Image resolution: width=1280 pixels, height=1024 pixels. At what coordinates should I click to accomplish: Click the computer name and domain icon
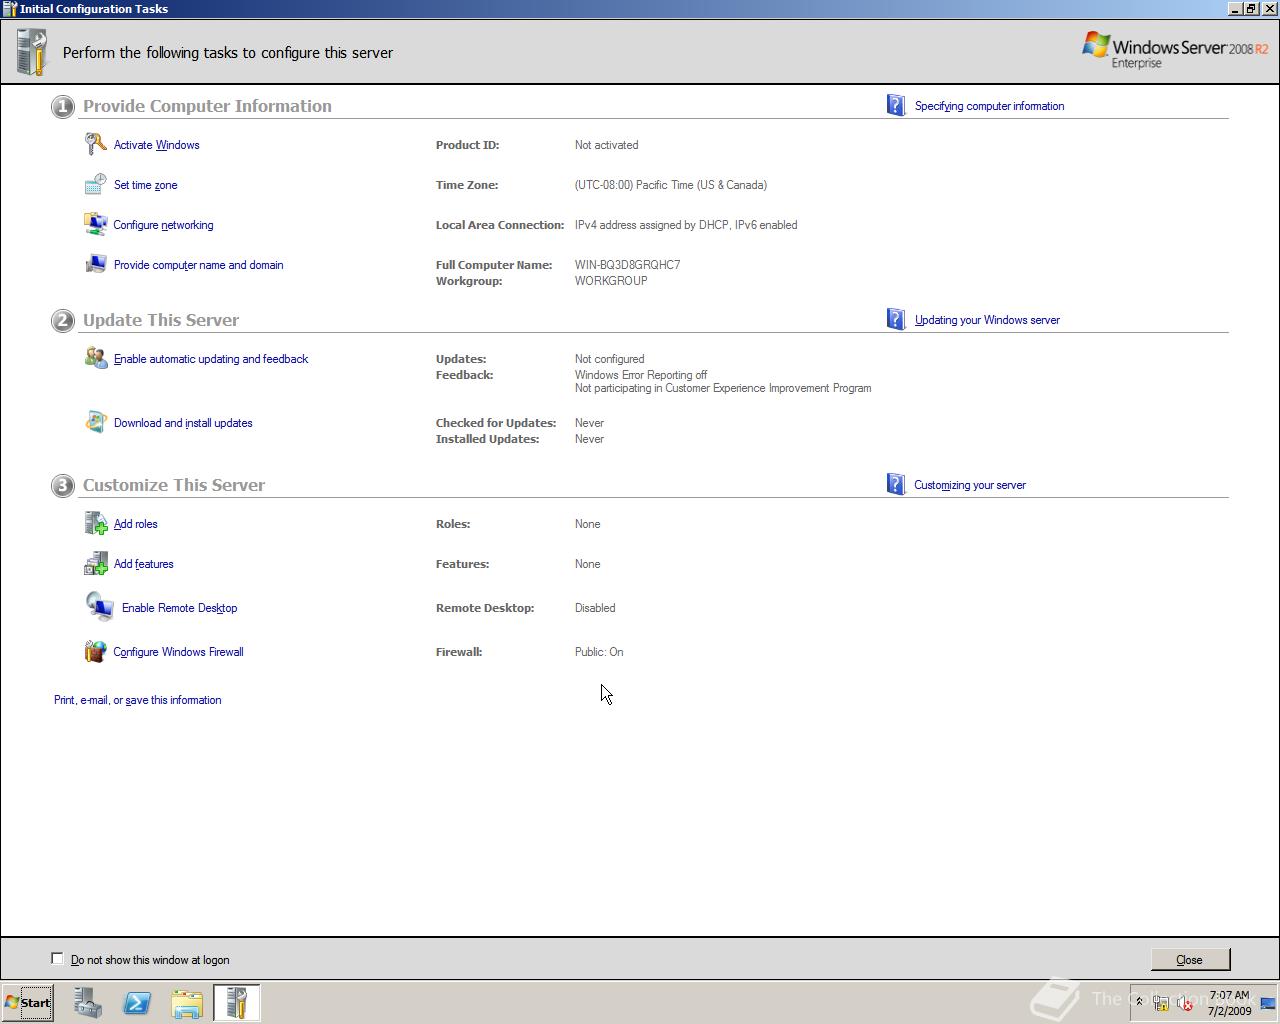click(95, 264)
